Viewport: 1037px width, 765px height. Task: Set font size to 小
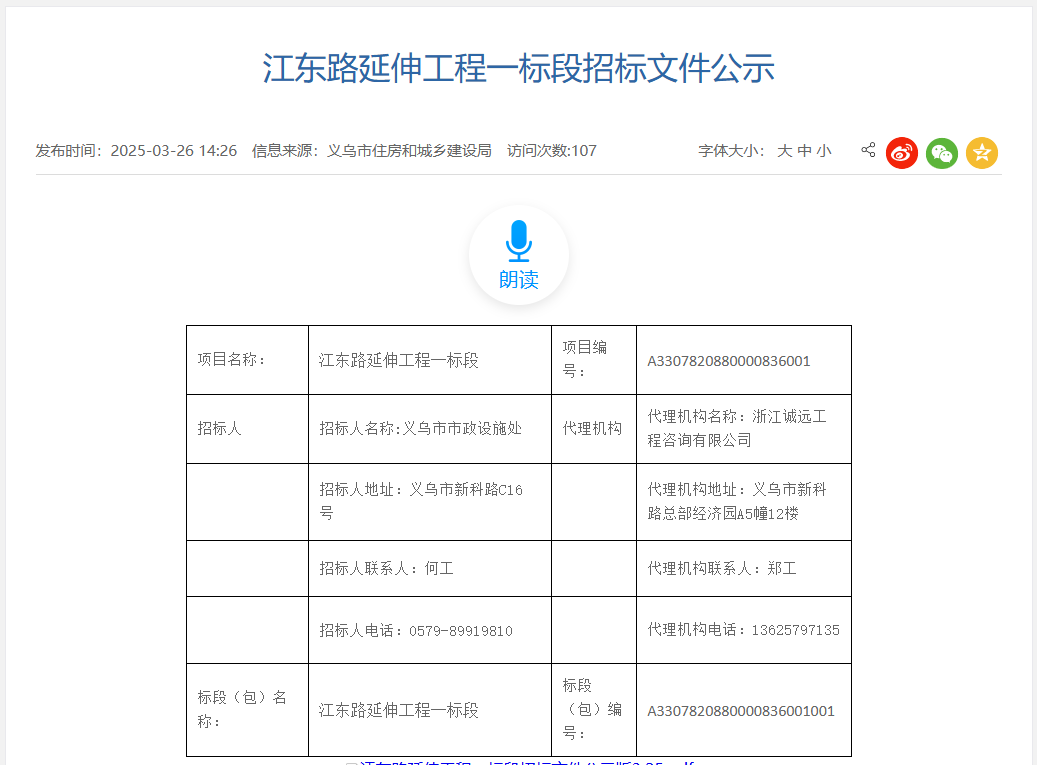pos(823,151)
